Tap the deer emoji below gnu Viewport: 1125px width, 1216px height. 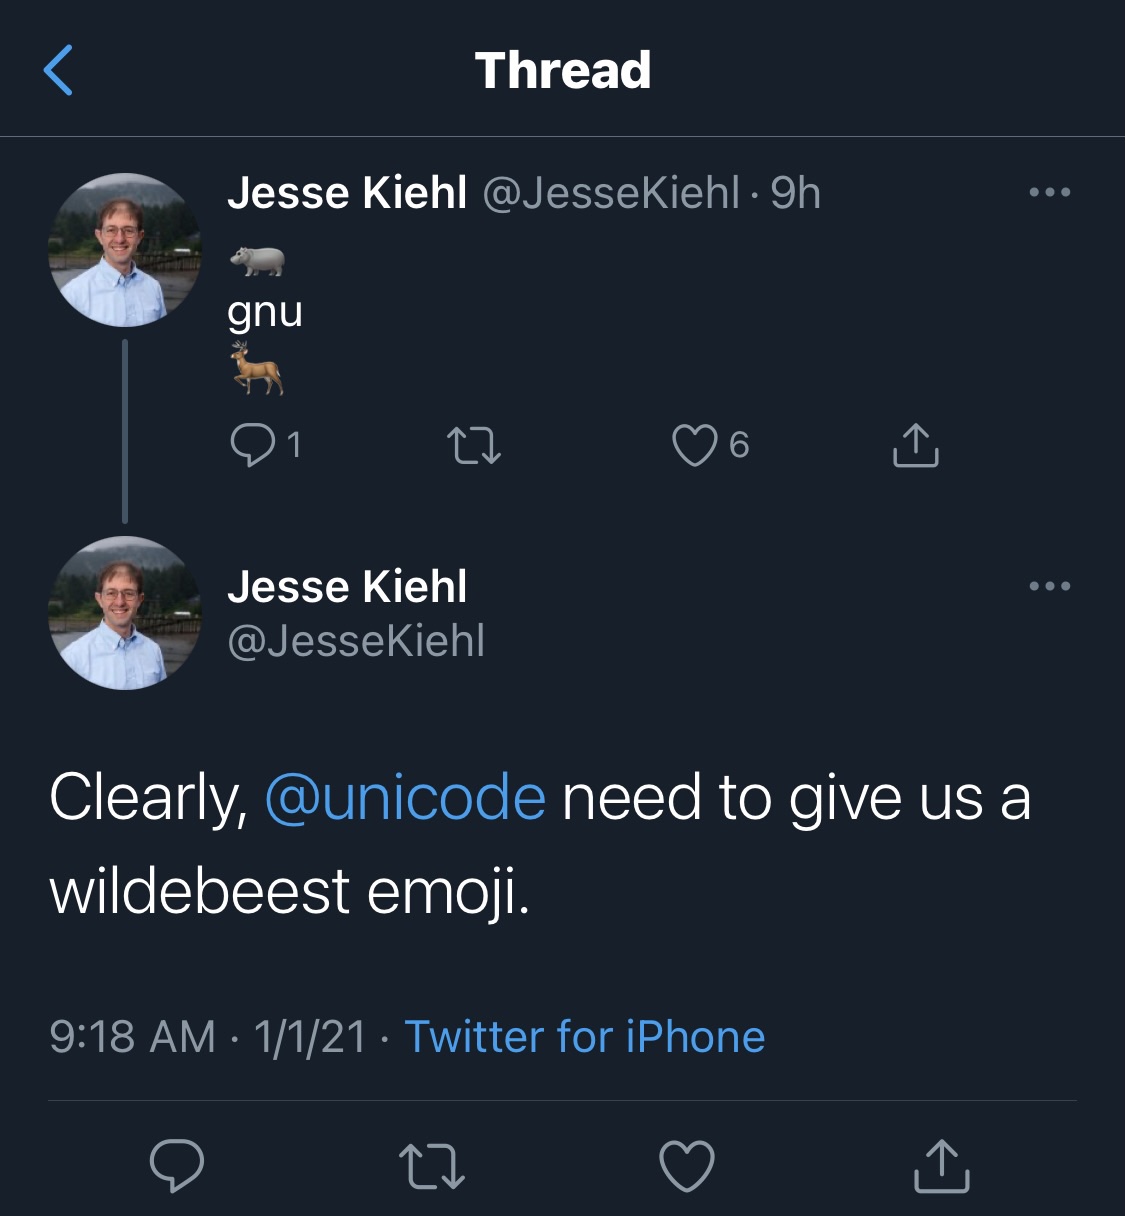257,368
